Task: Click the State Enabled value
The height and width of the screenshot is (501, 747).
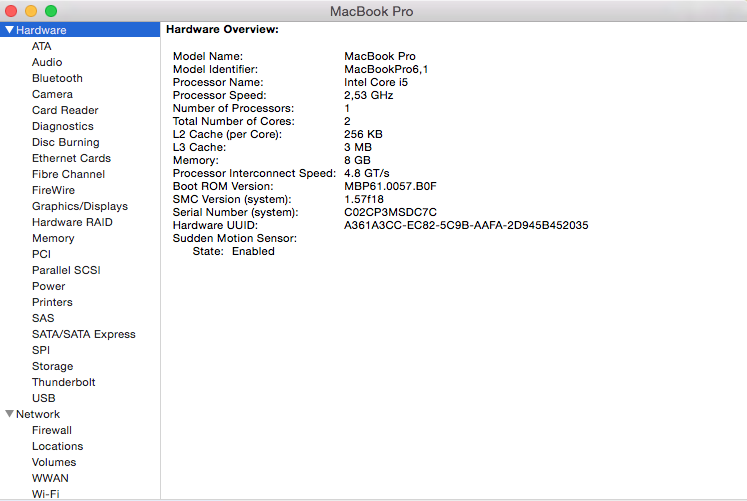Action: [253, 251]
